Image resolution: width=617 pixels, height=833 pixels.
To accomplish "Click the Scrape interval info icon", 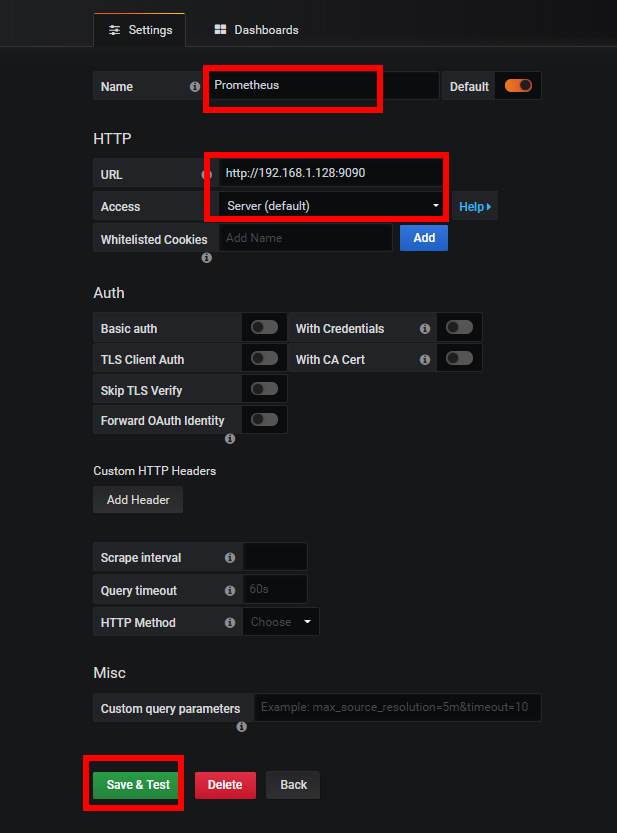I will (230, 558).
